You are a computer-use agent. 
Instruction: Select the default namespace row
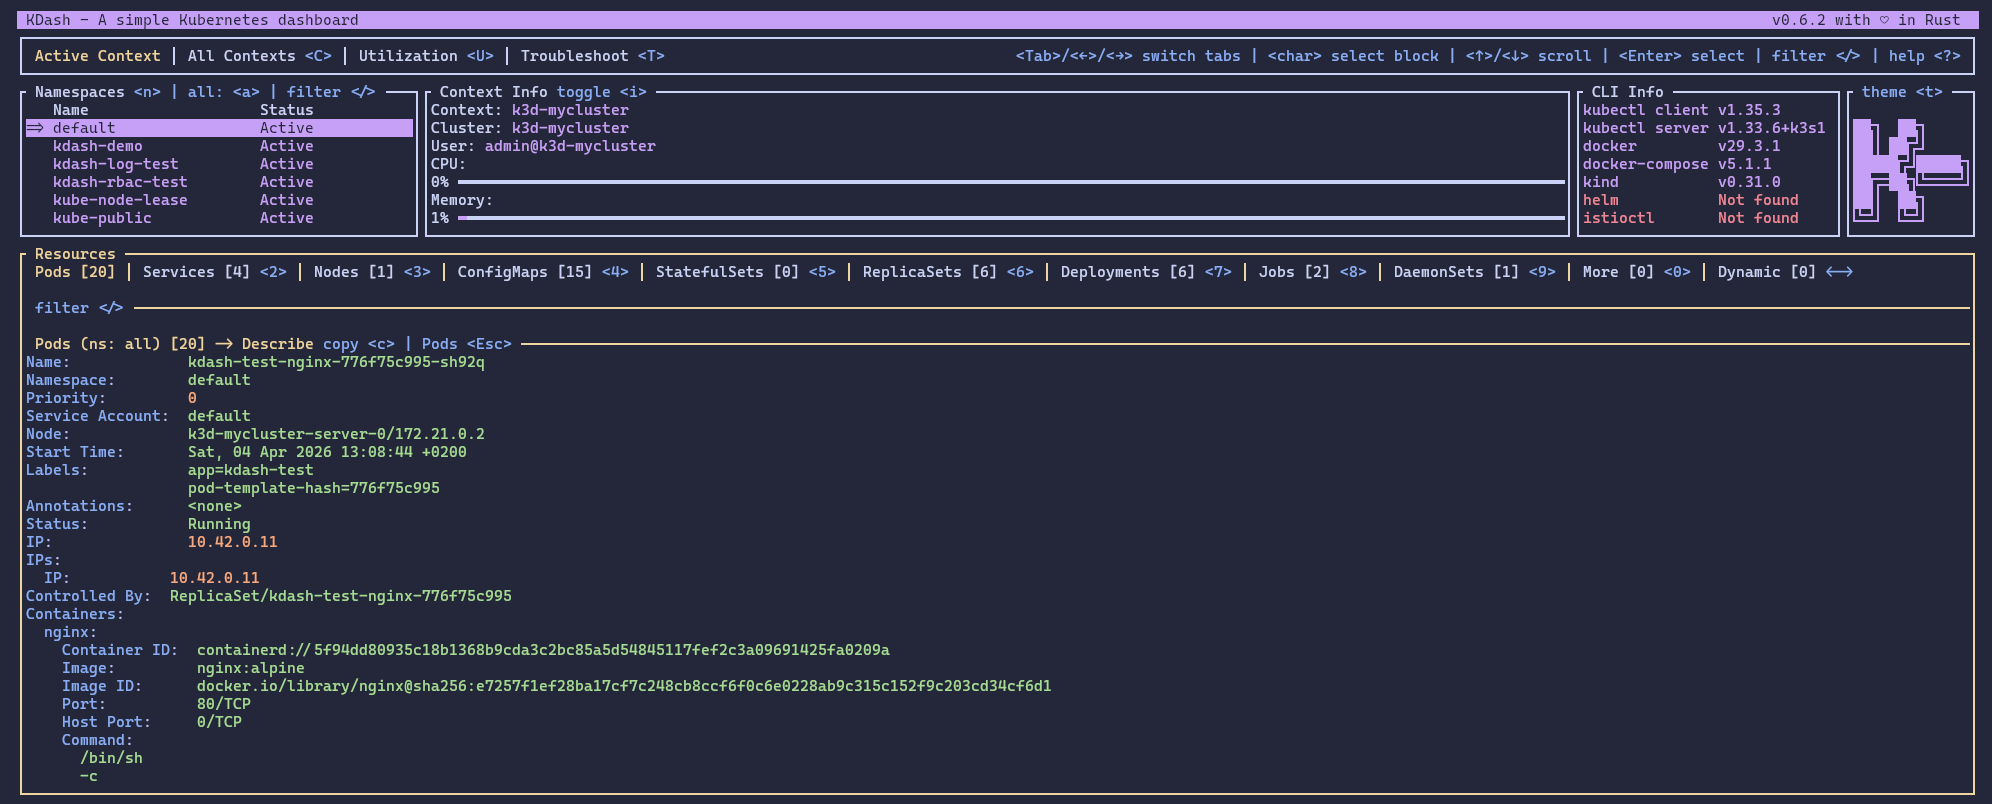(x=219, y=128)
